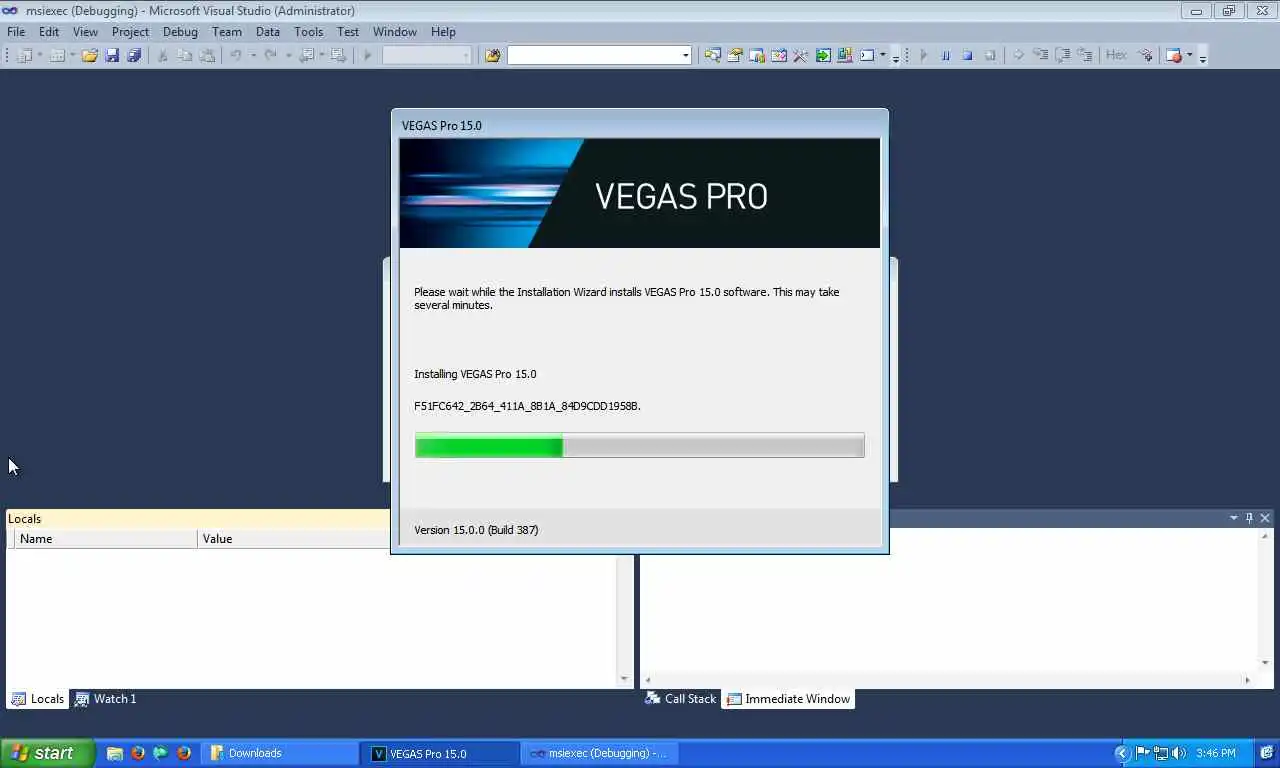Click the Cut scissors icon
The width and height of the screenshot is (1280, 768).
(x=162, y=55)
